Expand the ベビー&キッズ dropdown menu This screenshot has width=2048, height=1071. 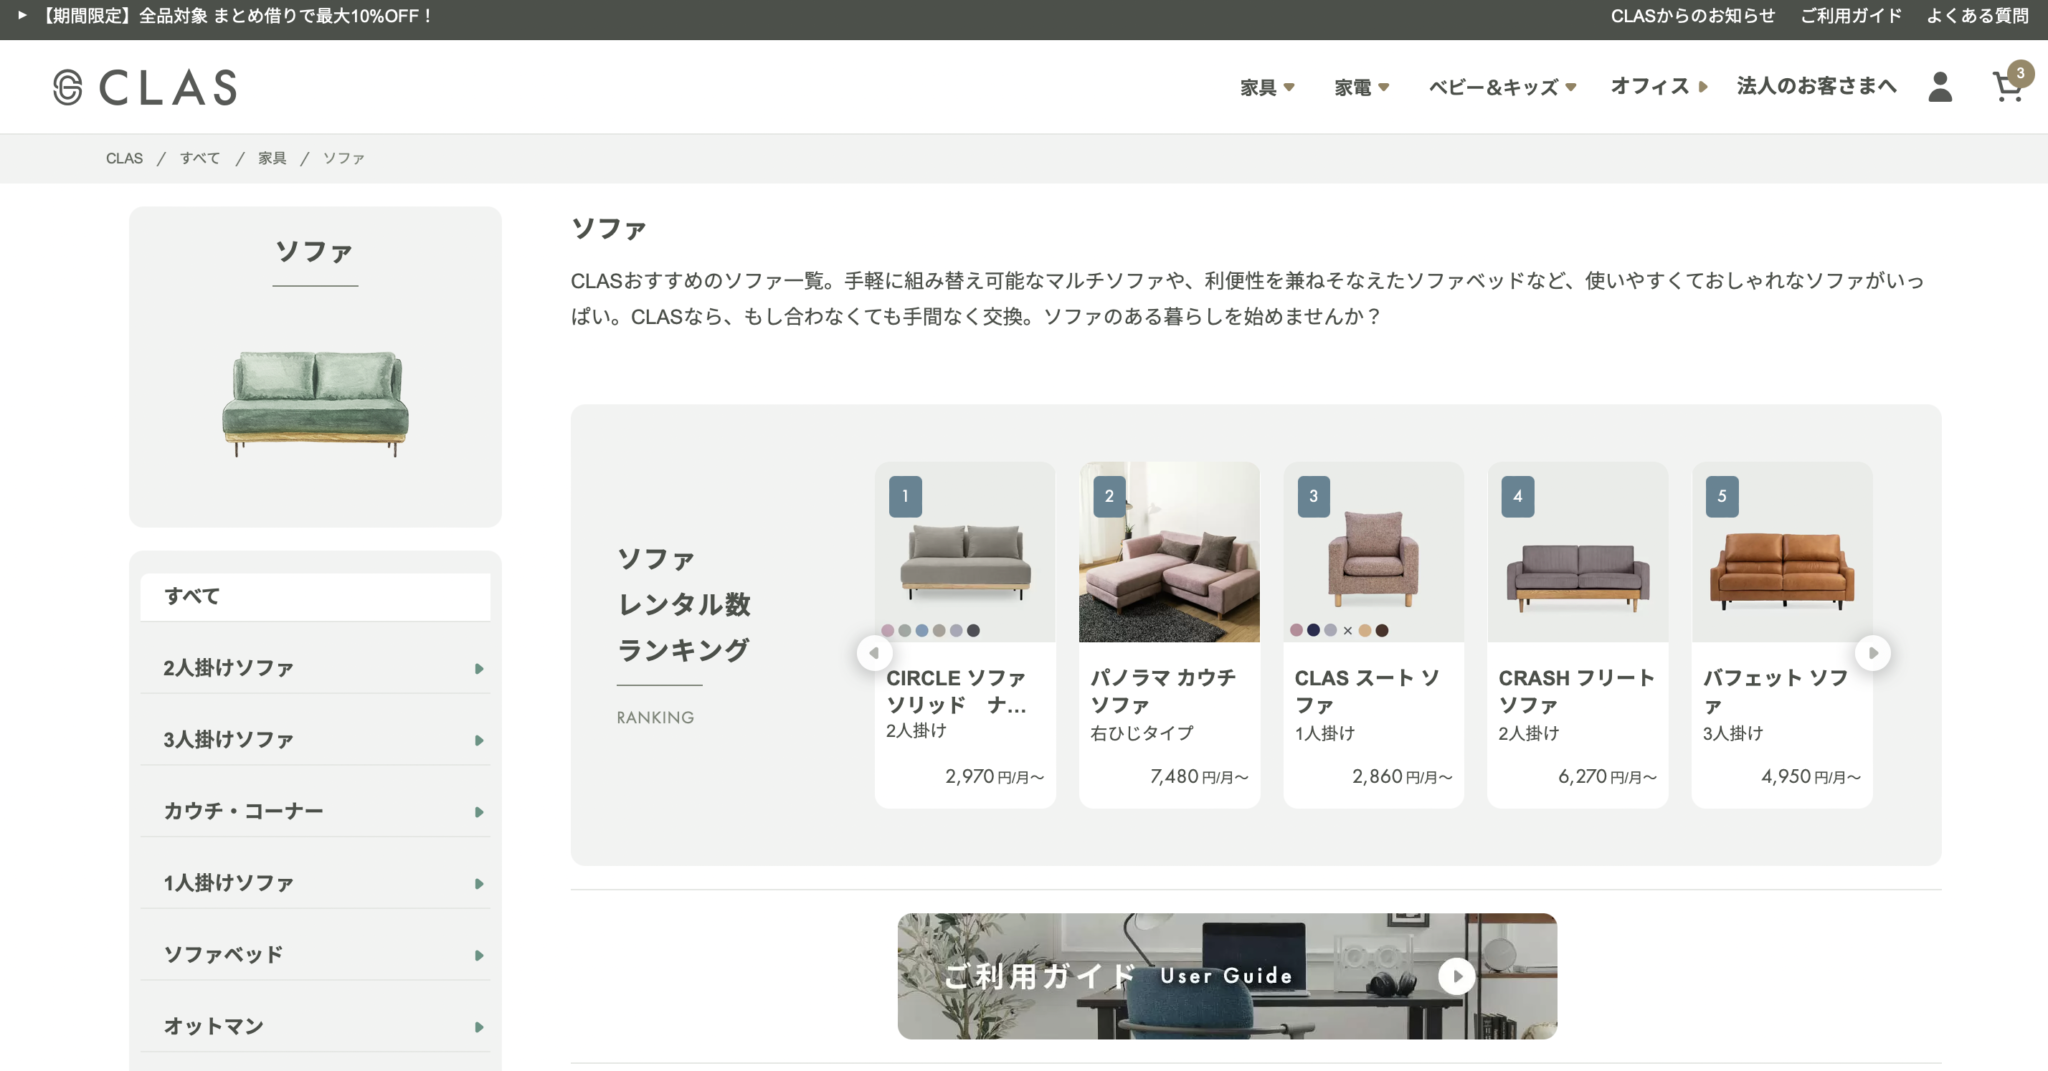pos(1502,88)
